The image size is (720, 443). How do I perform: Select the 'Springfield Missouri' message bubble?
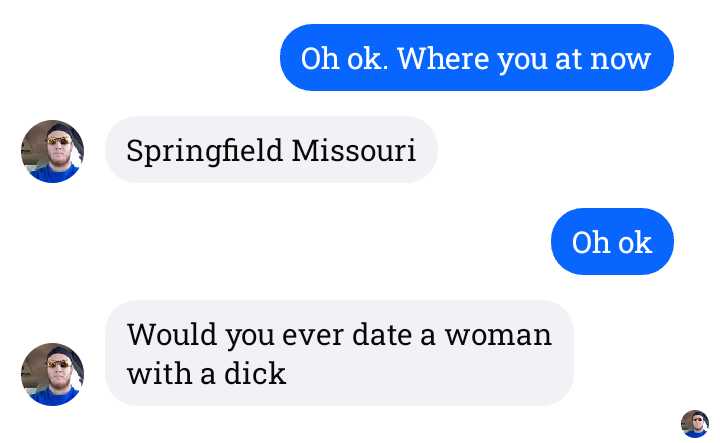pos(271,150)
